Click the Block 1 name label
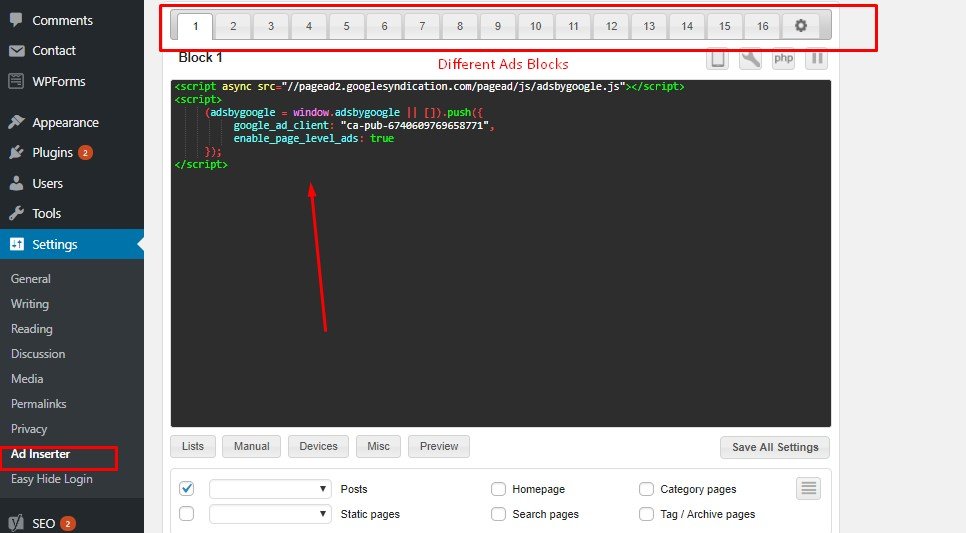 click(x=200, y=57)
